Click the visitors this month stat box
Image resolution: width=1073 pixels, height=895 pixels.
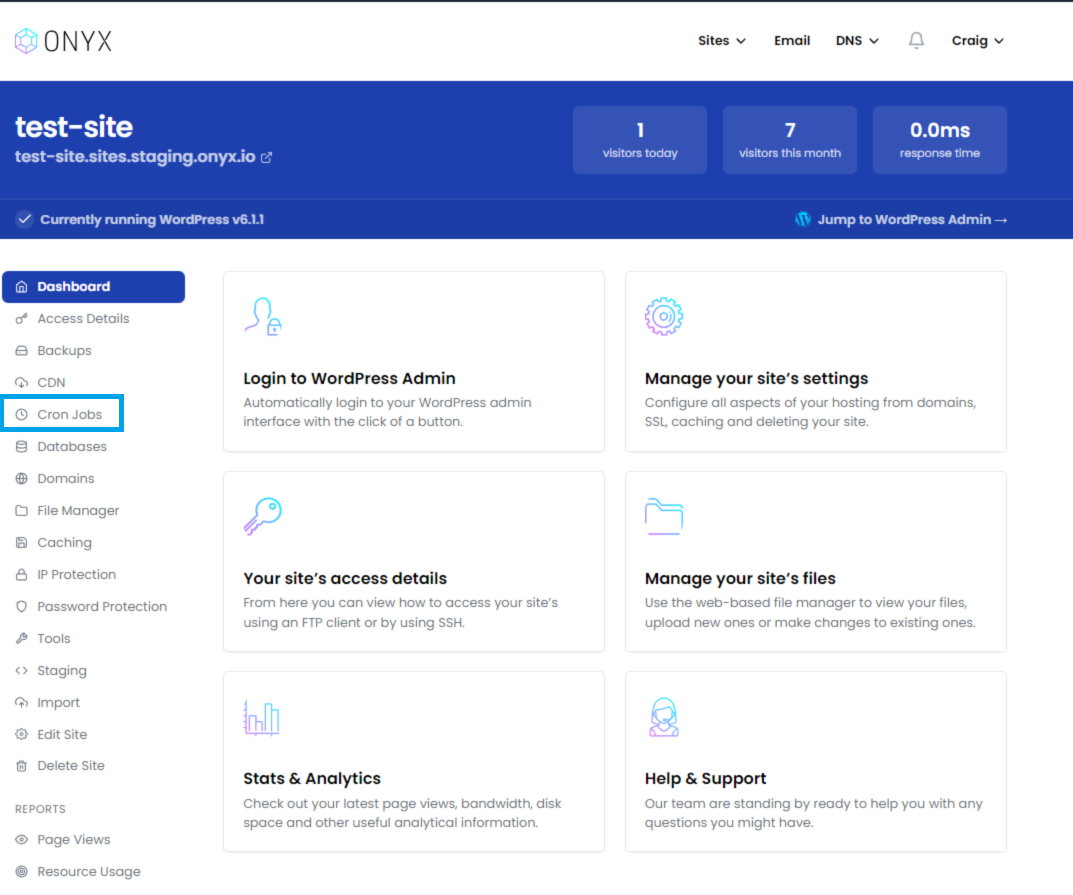tap(790, 140)
